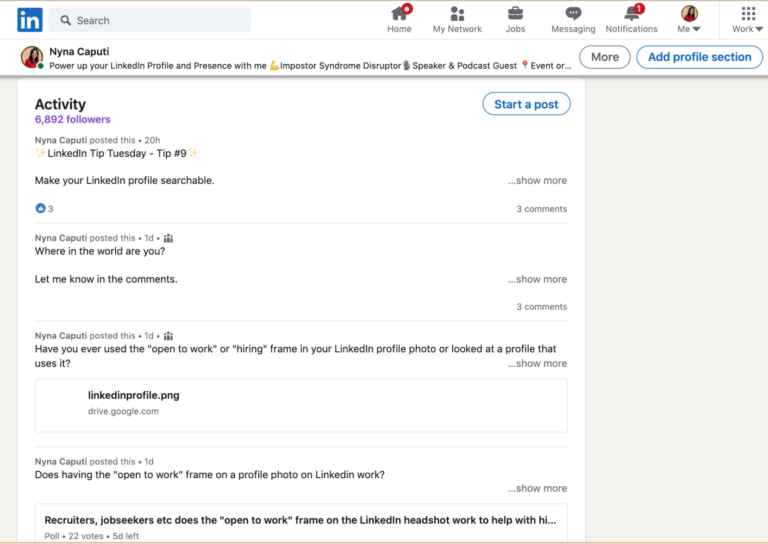Viewport: 768px width, 544px height.
Task: Open the linkedinprofile.png attachment card
Action: [x=301, y=405]
